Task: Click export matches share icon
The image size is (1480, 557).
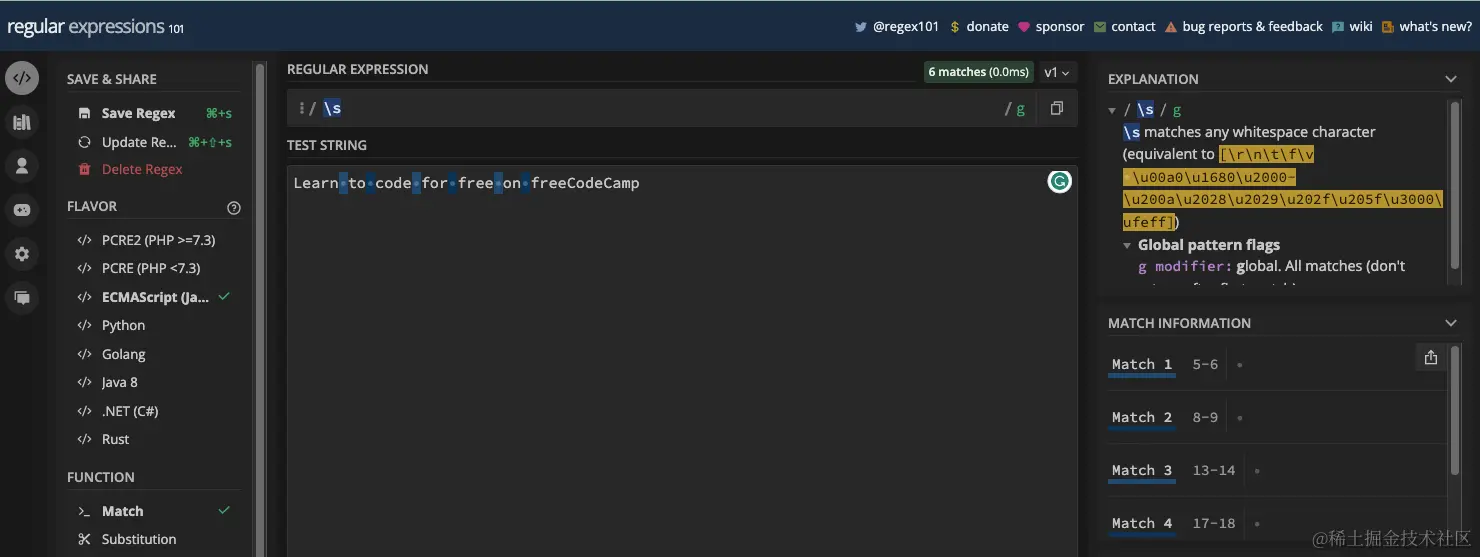Action: coord(1430,357)
